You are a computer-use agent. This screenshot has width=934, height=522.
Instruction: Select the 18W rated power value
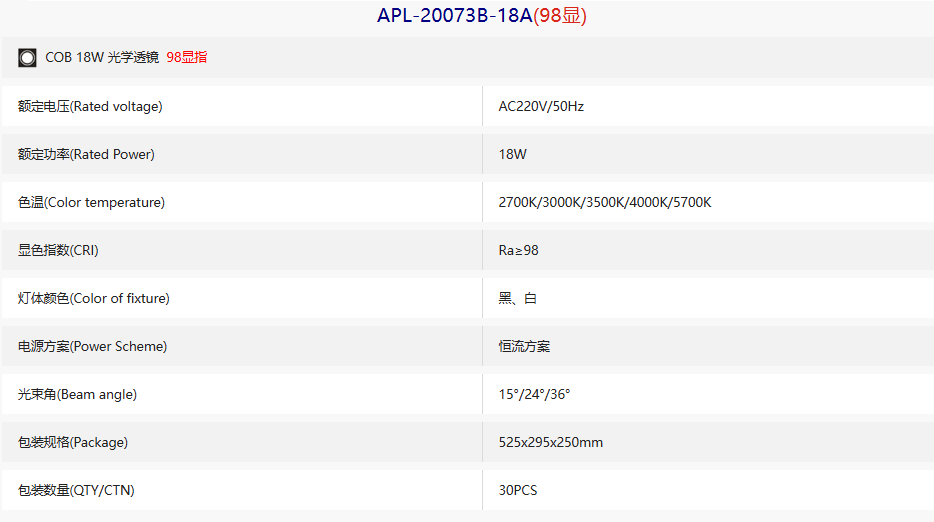512,154
